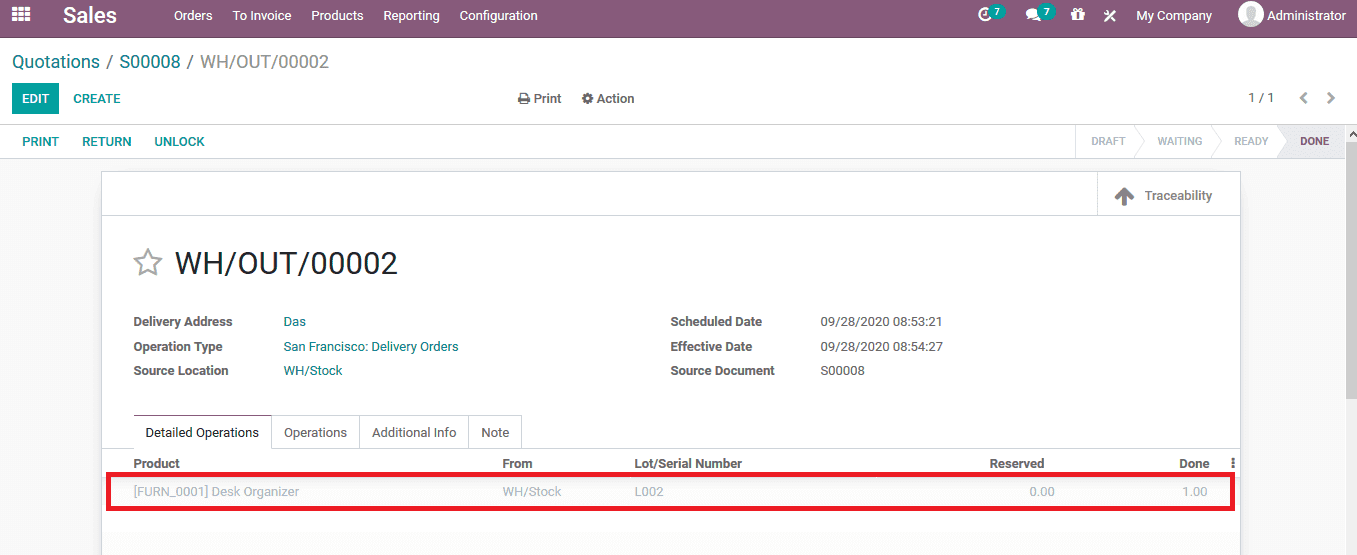Click the Administrator avatar picture

pyautogui.click(x=1250, y=15)
